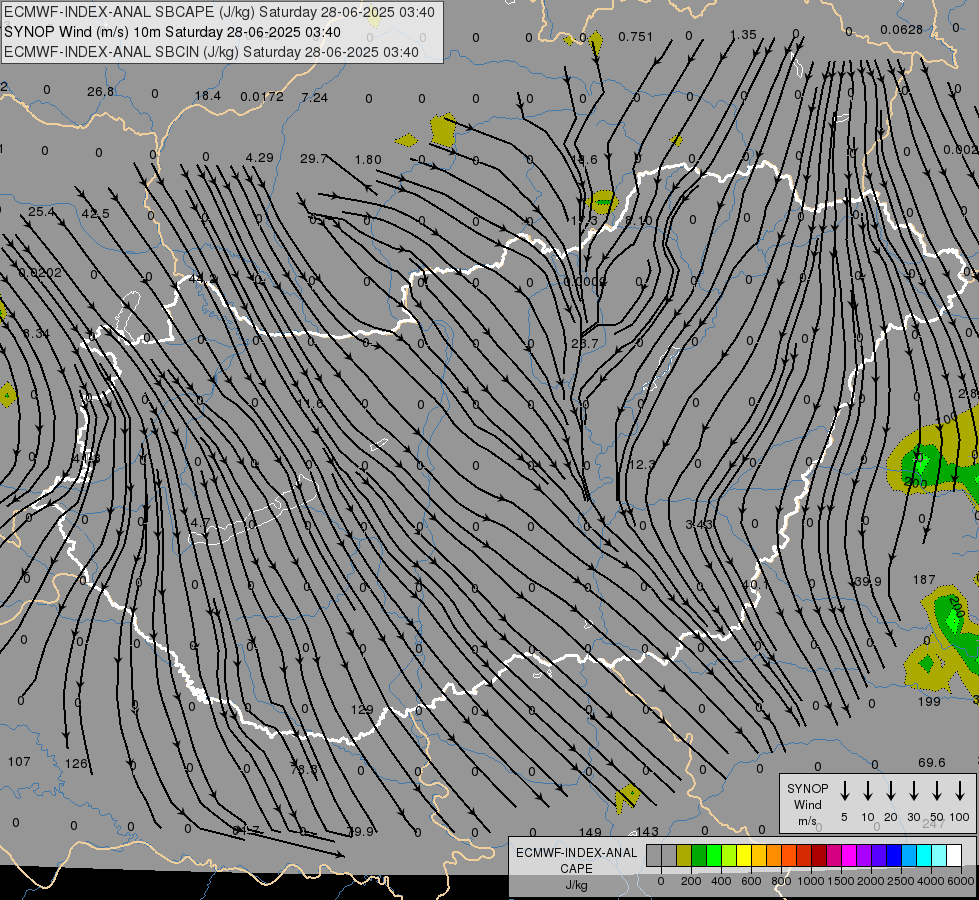
Task: Click the map value 0.0202
Action: [x=40, y=273]
